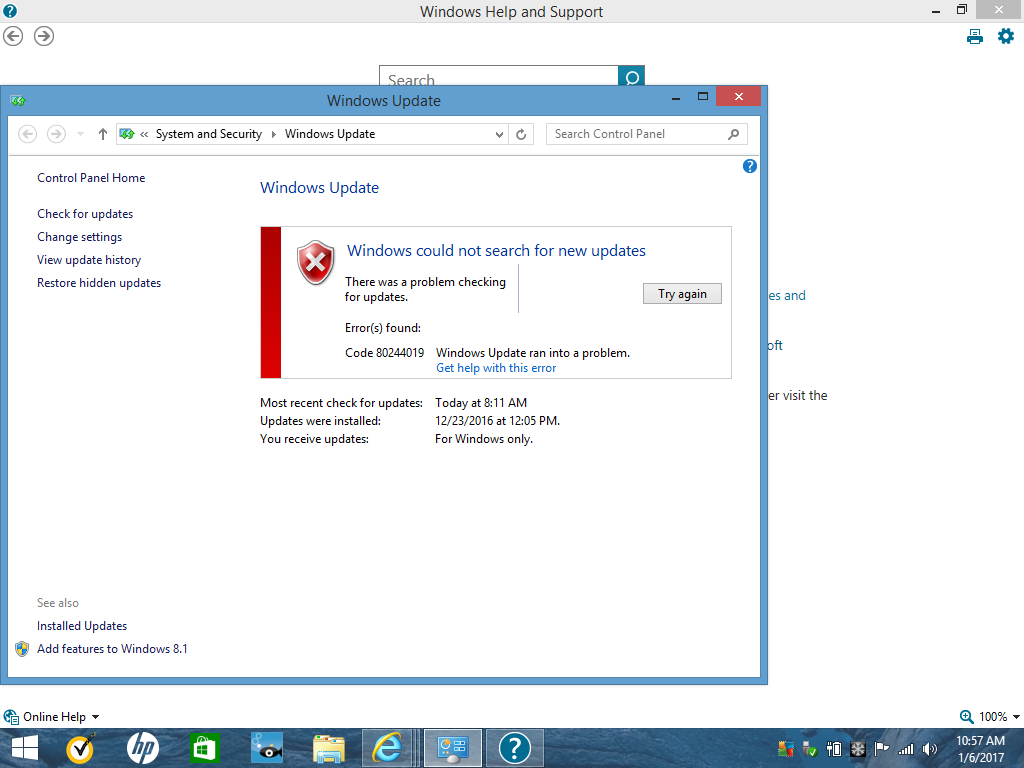Click the battery power tray icon
The width and height of the screenshot is (1024, 768).
pos(834,749)
